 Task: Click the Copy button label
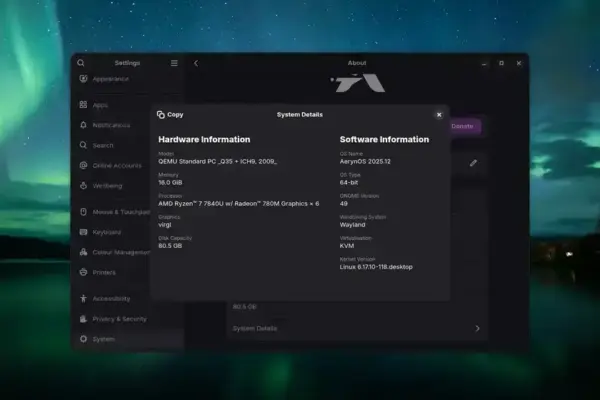(x=175, y=114)
